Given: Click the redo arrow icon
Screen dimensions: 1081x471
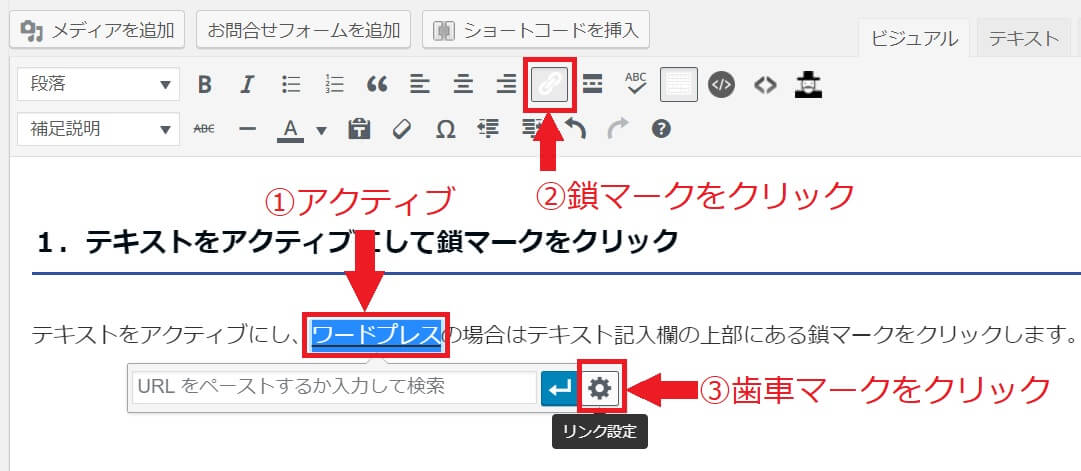Looking at the screenshot, I should pyautogui.click(x=618, y=129).
